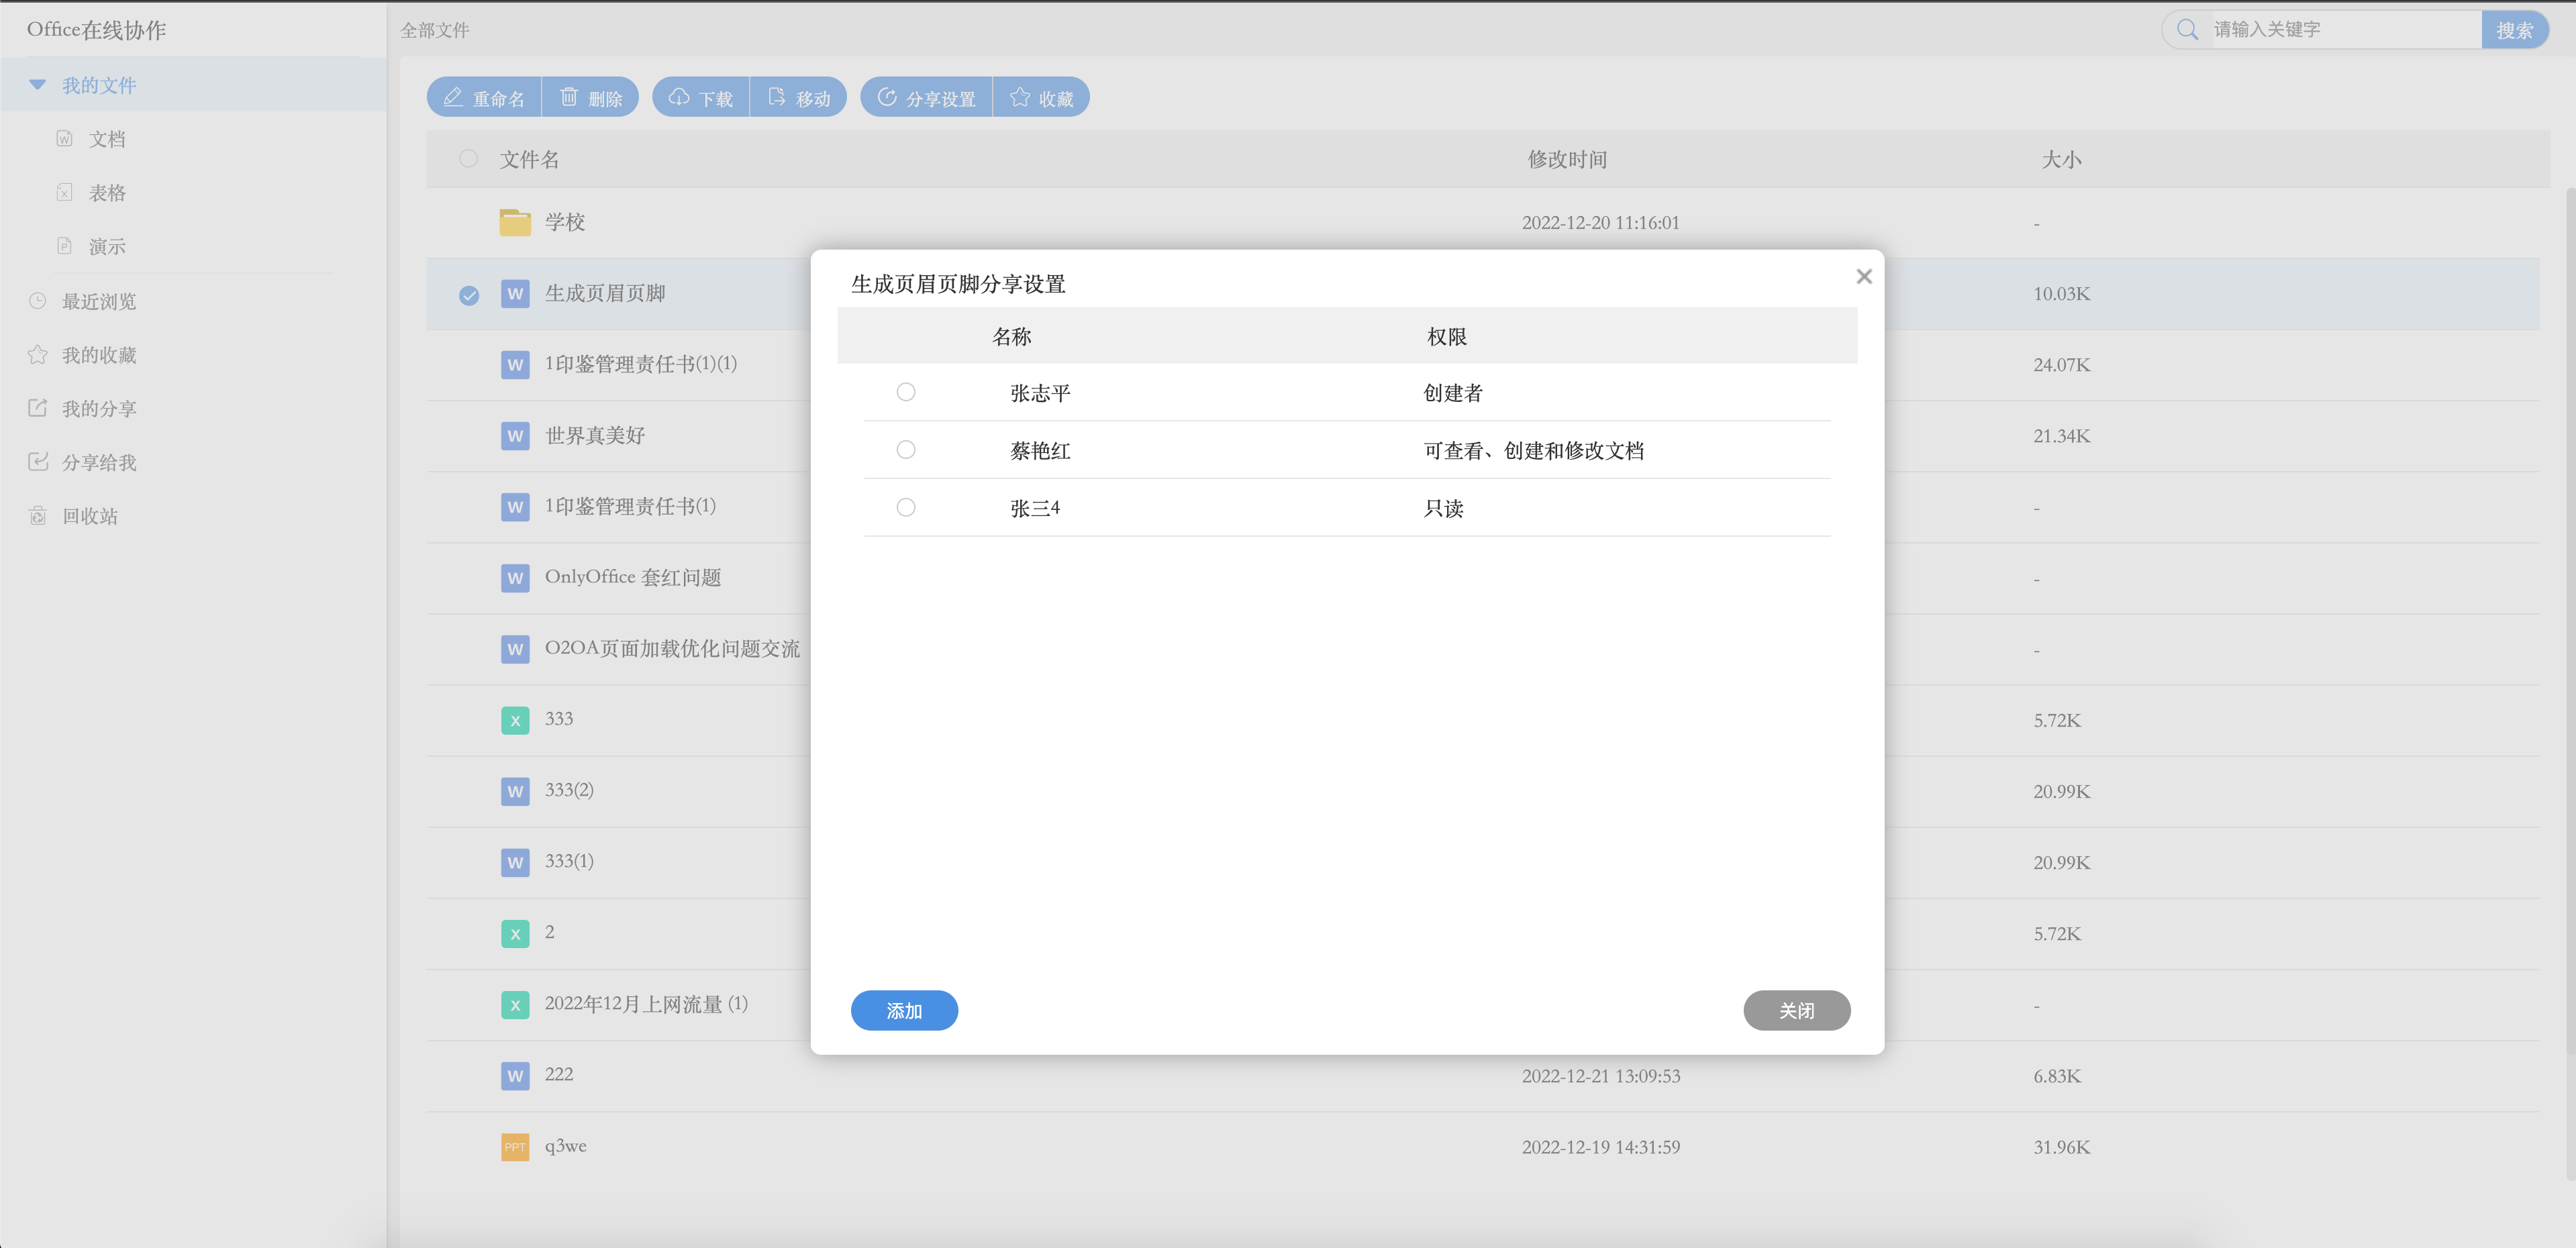Click the blue 添加 button
The width and height of the screenshot is (2576, 1248).
(x=904, y=1011)
